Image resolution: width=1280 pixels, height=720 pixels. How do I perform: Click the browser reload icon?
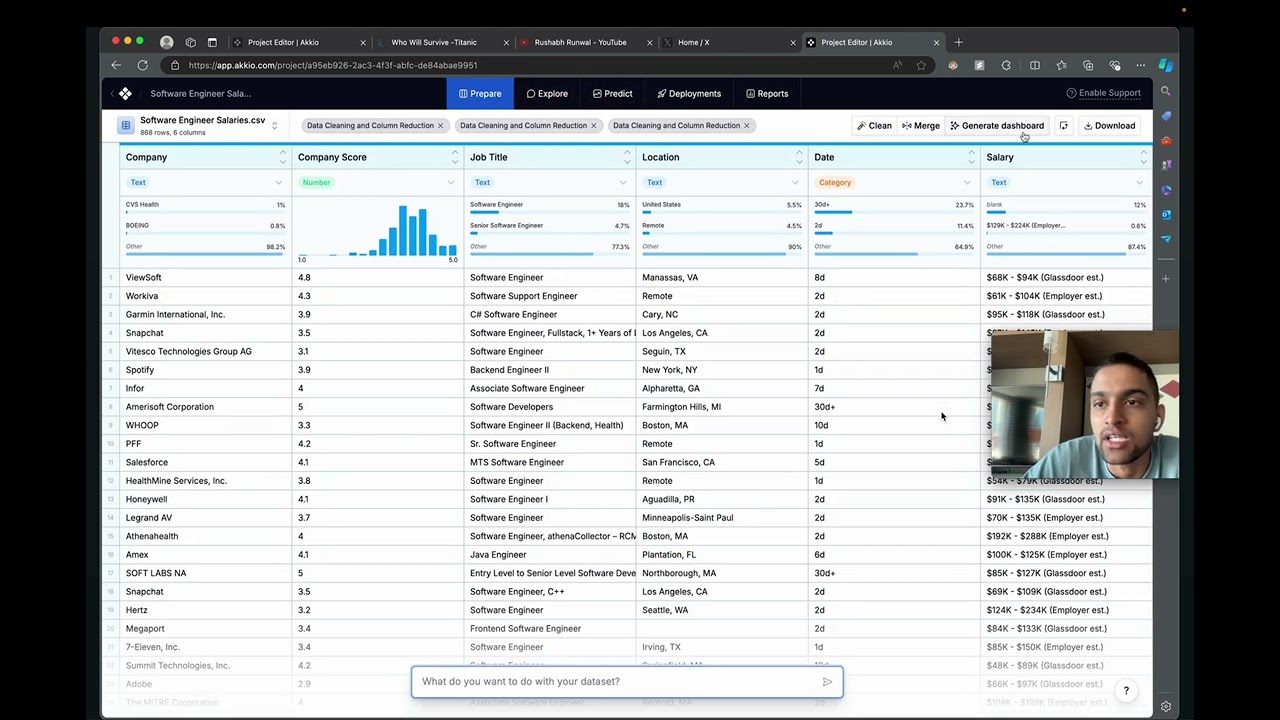(x=143, y=65)
